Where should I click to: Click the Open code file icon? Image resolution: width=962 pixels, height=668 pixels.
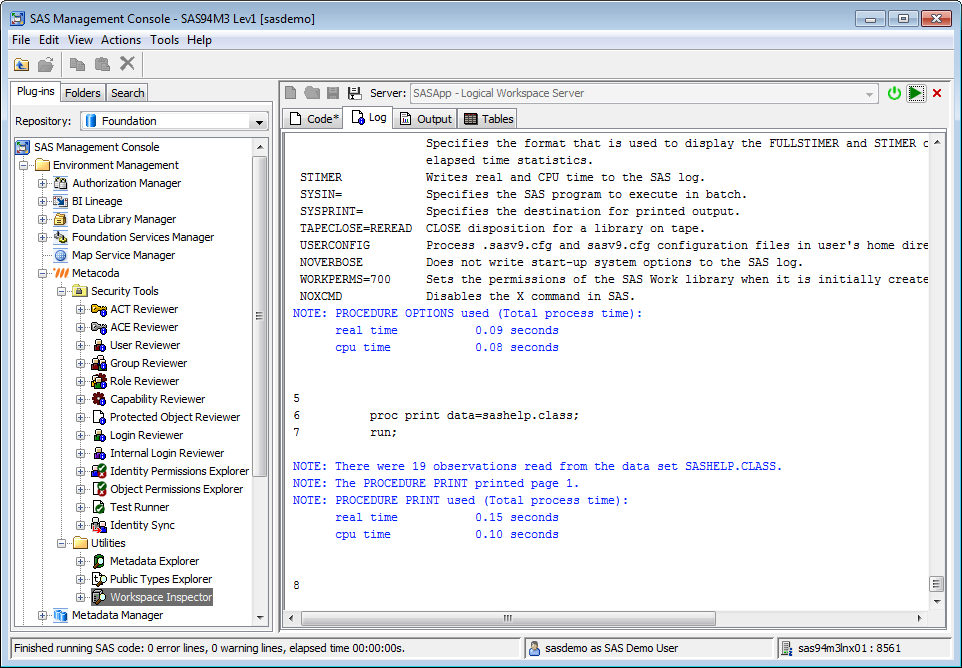312,93
